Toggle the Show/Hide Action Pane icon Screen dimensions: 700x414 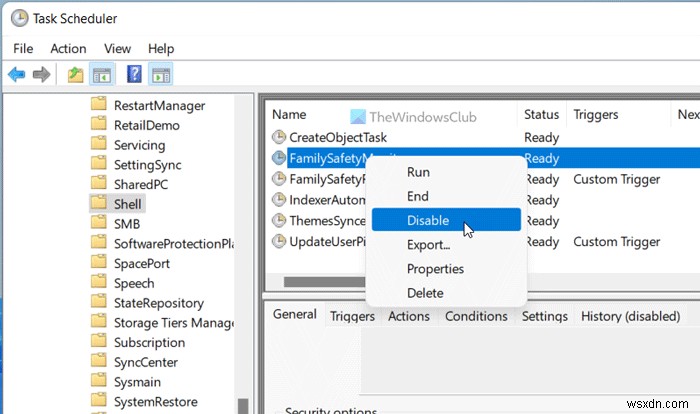pyautogui.click(x=161, y=74)
